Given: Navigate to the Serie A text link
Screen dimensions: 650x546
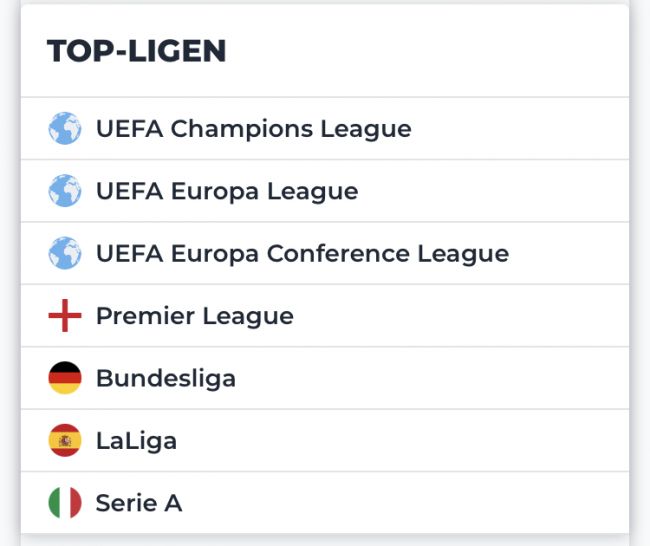Looking at the screenshot, I should coord(138,503).
